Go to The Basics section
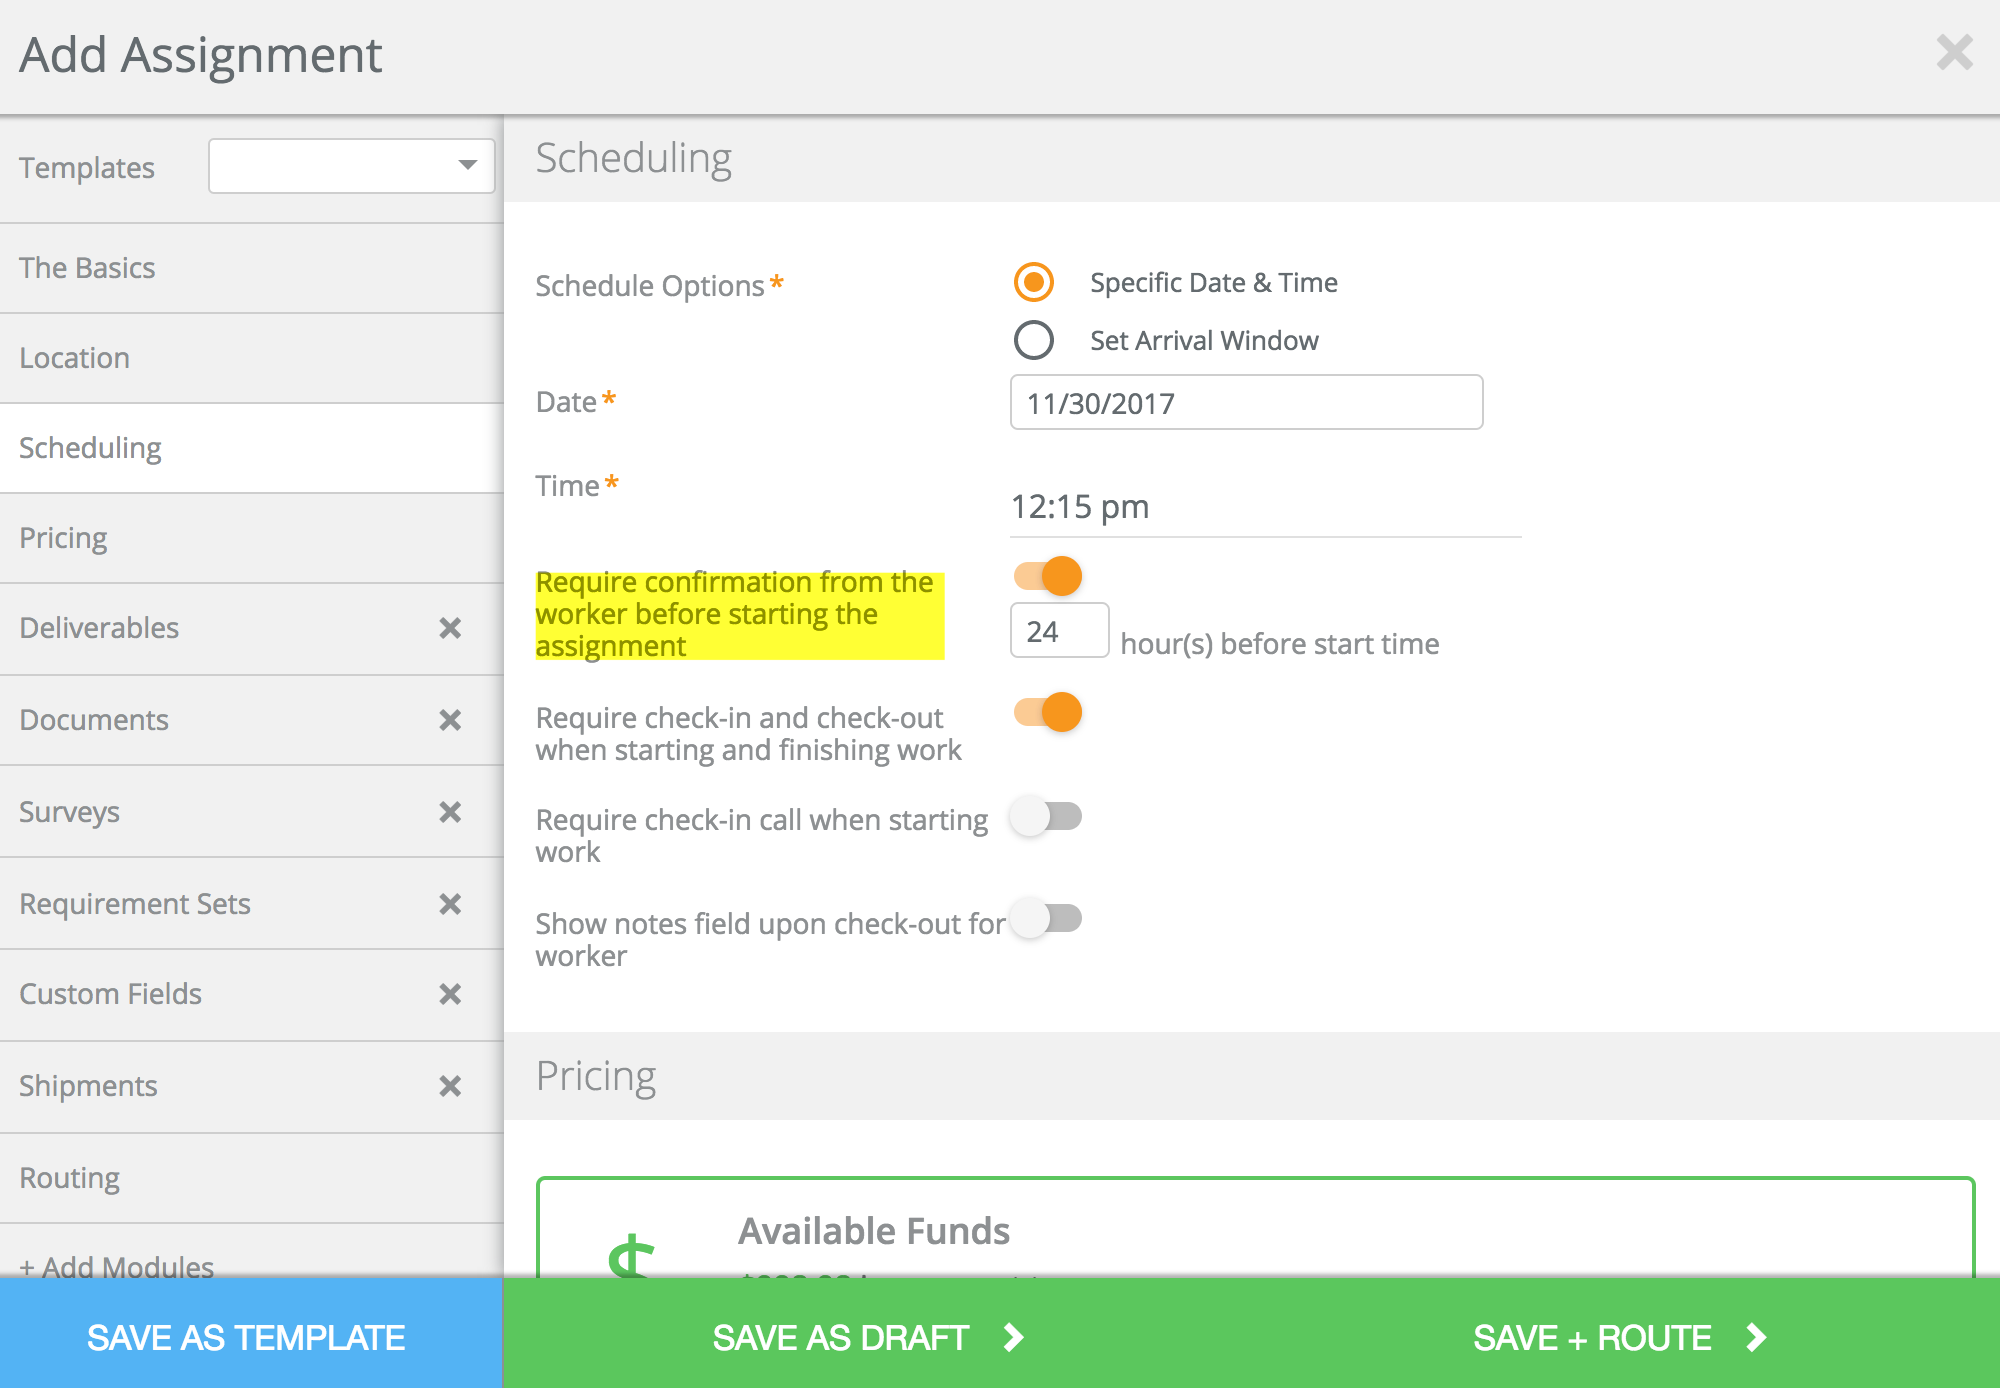2000x1388 pixels. [88, 268]
